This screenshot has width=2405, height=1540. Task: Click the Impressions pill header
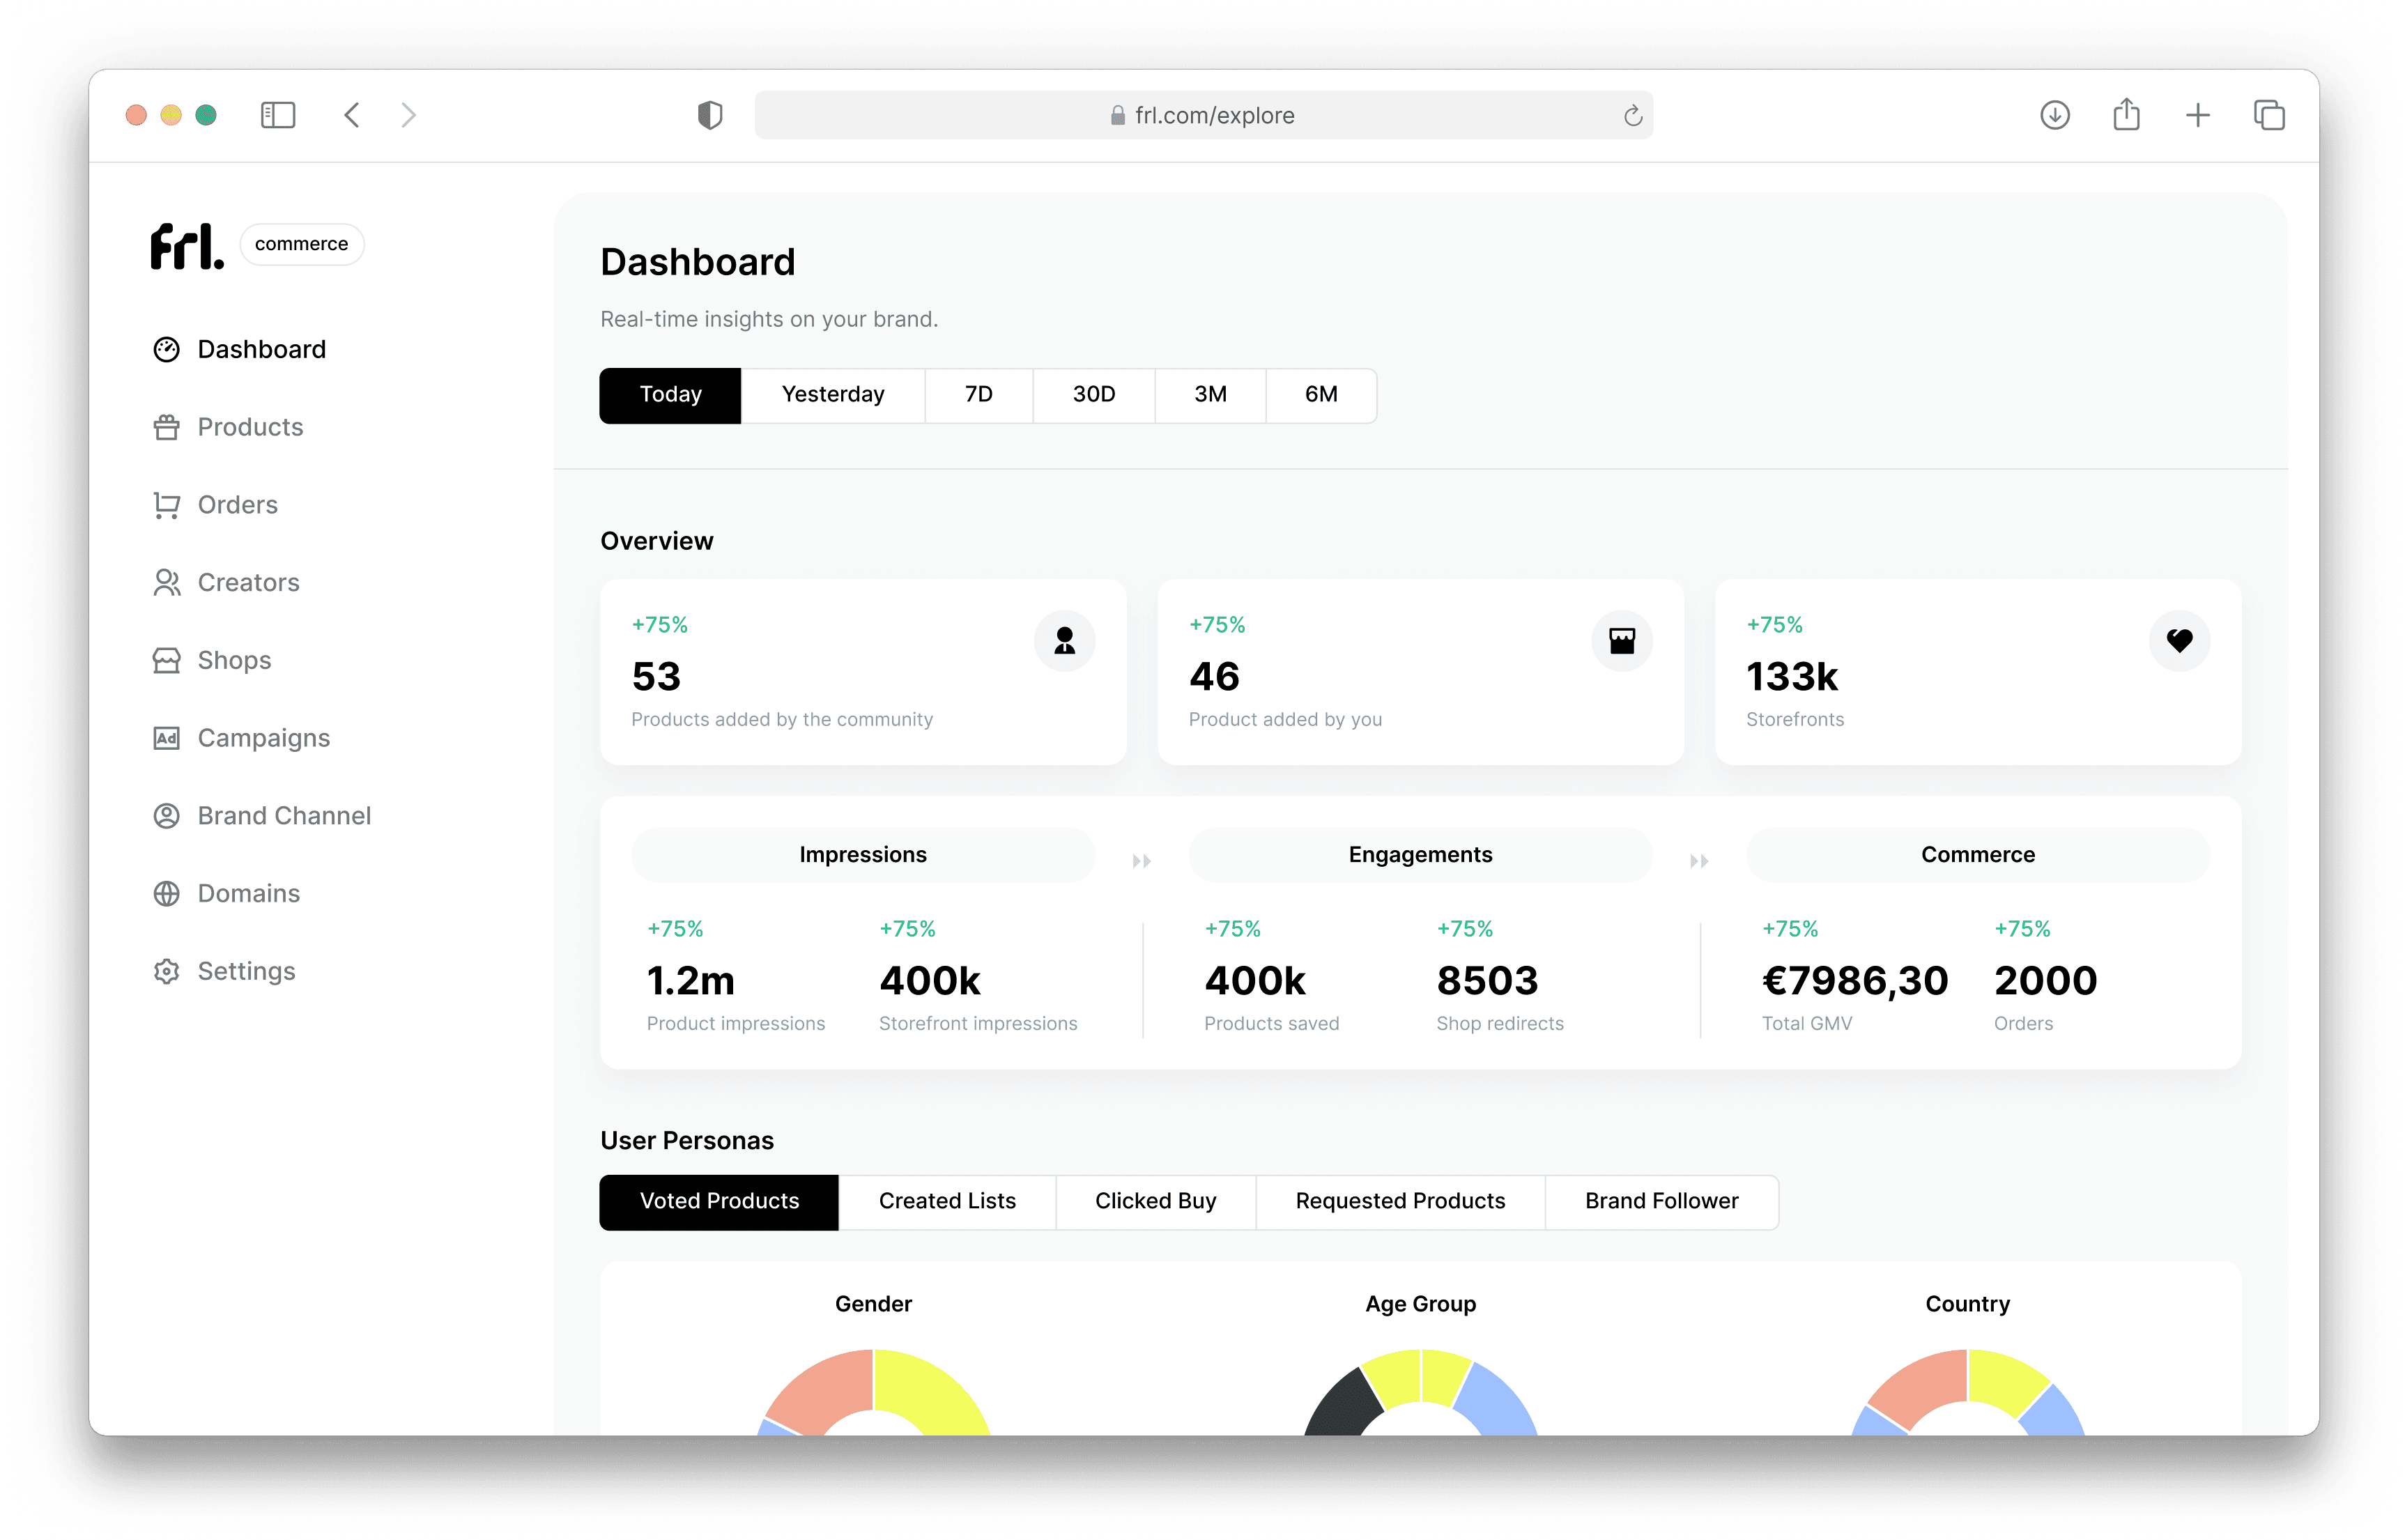pos(863,855)
